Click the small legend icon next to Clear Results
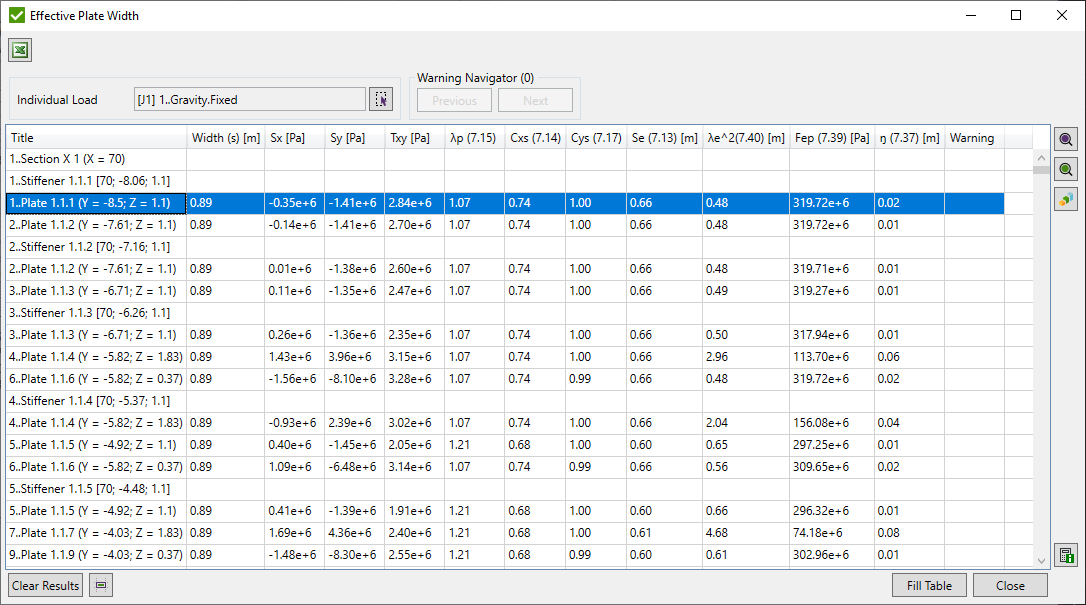 [x=100, y=585]
